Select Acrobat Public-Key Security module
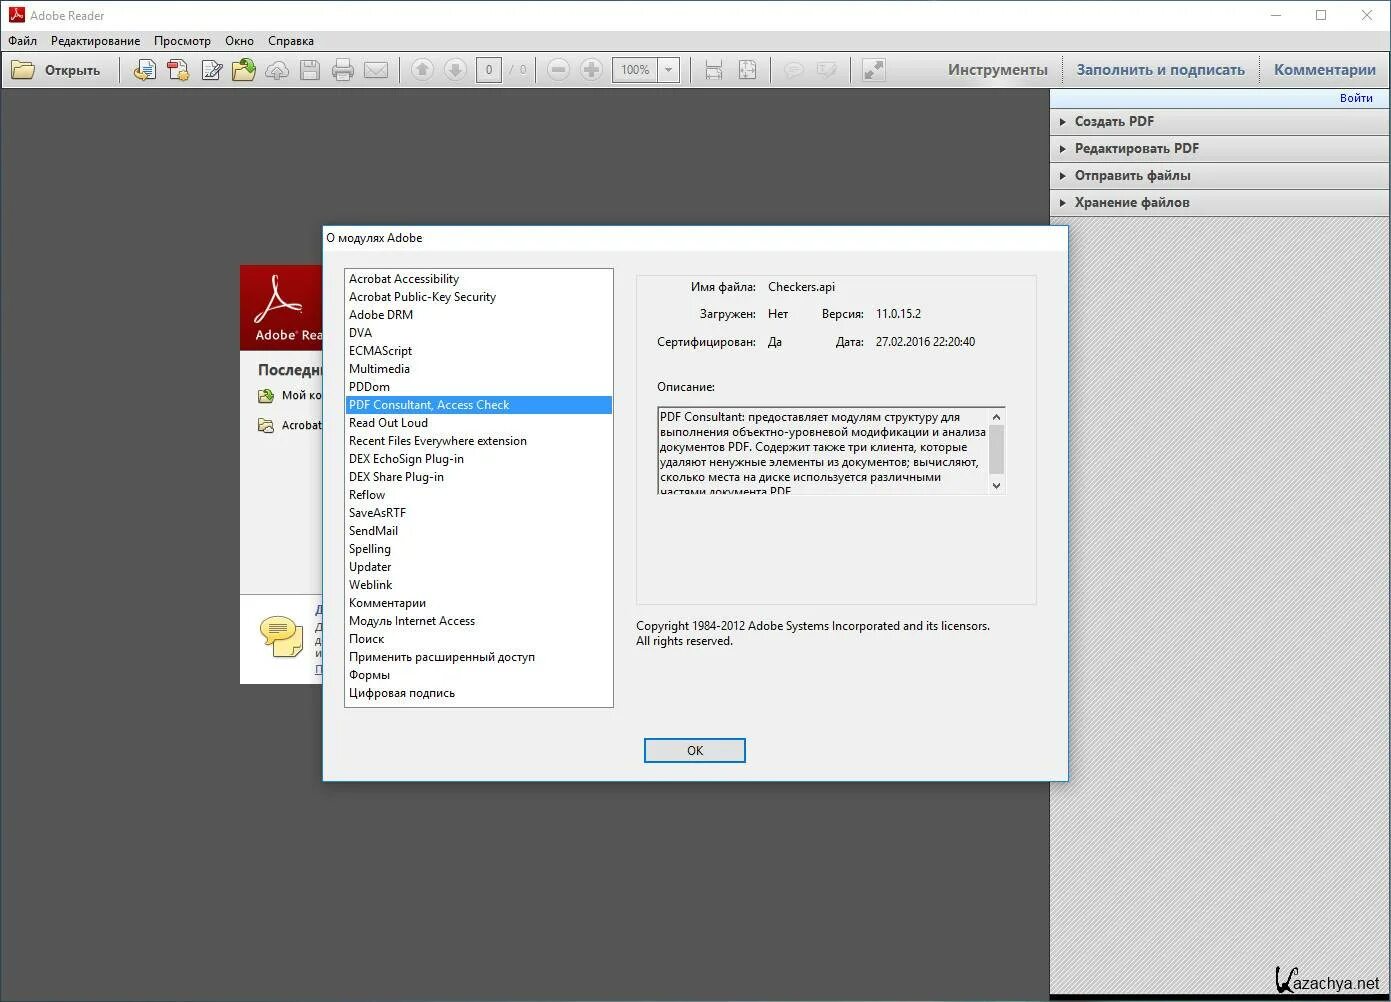Screen dimensions: 1391x1002 [479, 297]
